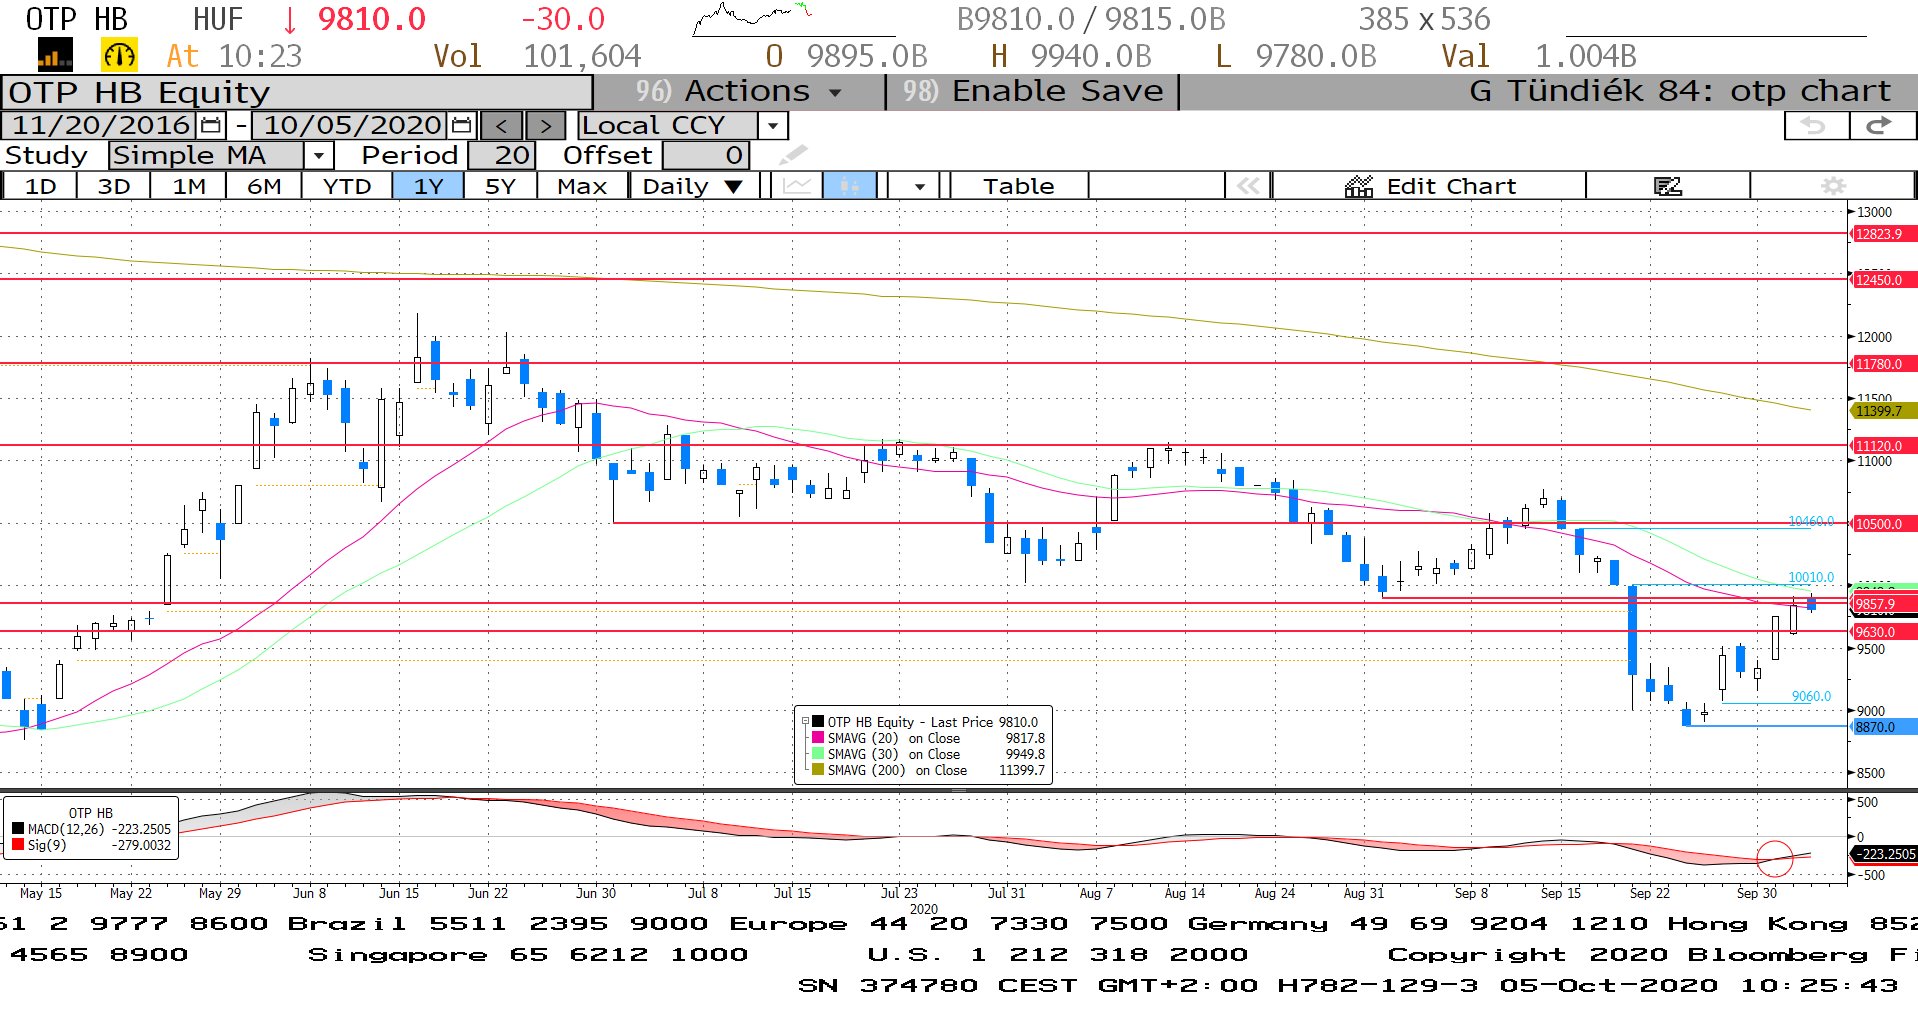Click SMAVG (30) green legend swatch

coord(818,754)
